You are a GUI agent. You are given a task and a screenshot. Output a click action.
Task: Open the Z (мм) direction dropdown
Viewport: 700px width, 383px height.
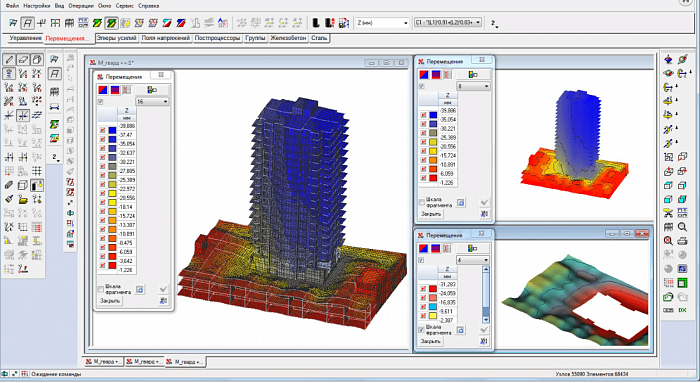(382, 22)
